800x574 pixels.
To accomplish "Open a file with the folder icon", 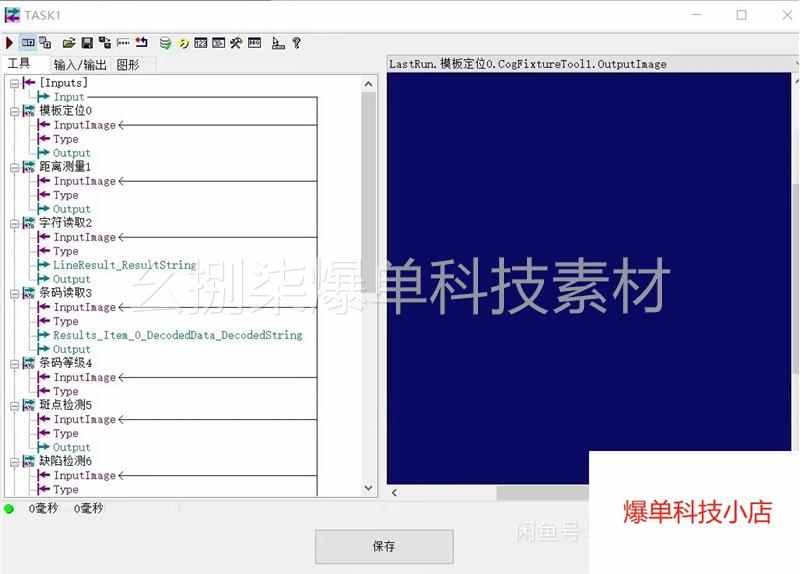I will pos(69,43).
